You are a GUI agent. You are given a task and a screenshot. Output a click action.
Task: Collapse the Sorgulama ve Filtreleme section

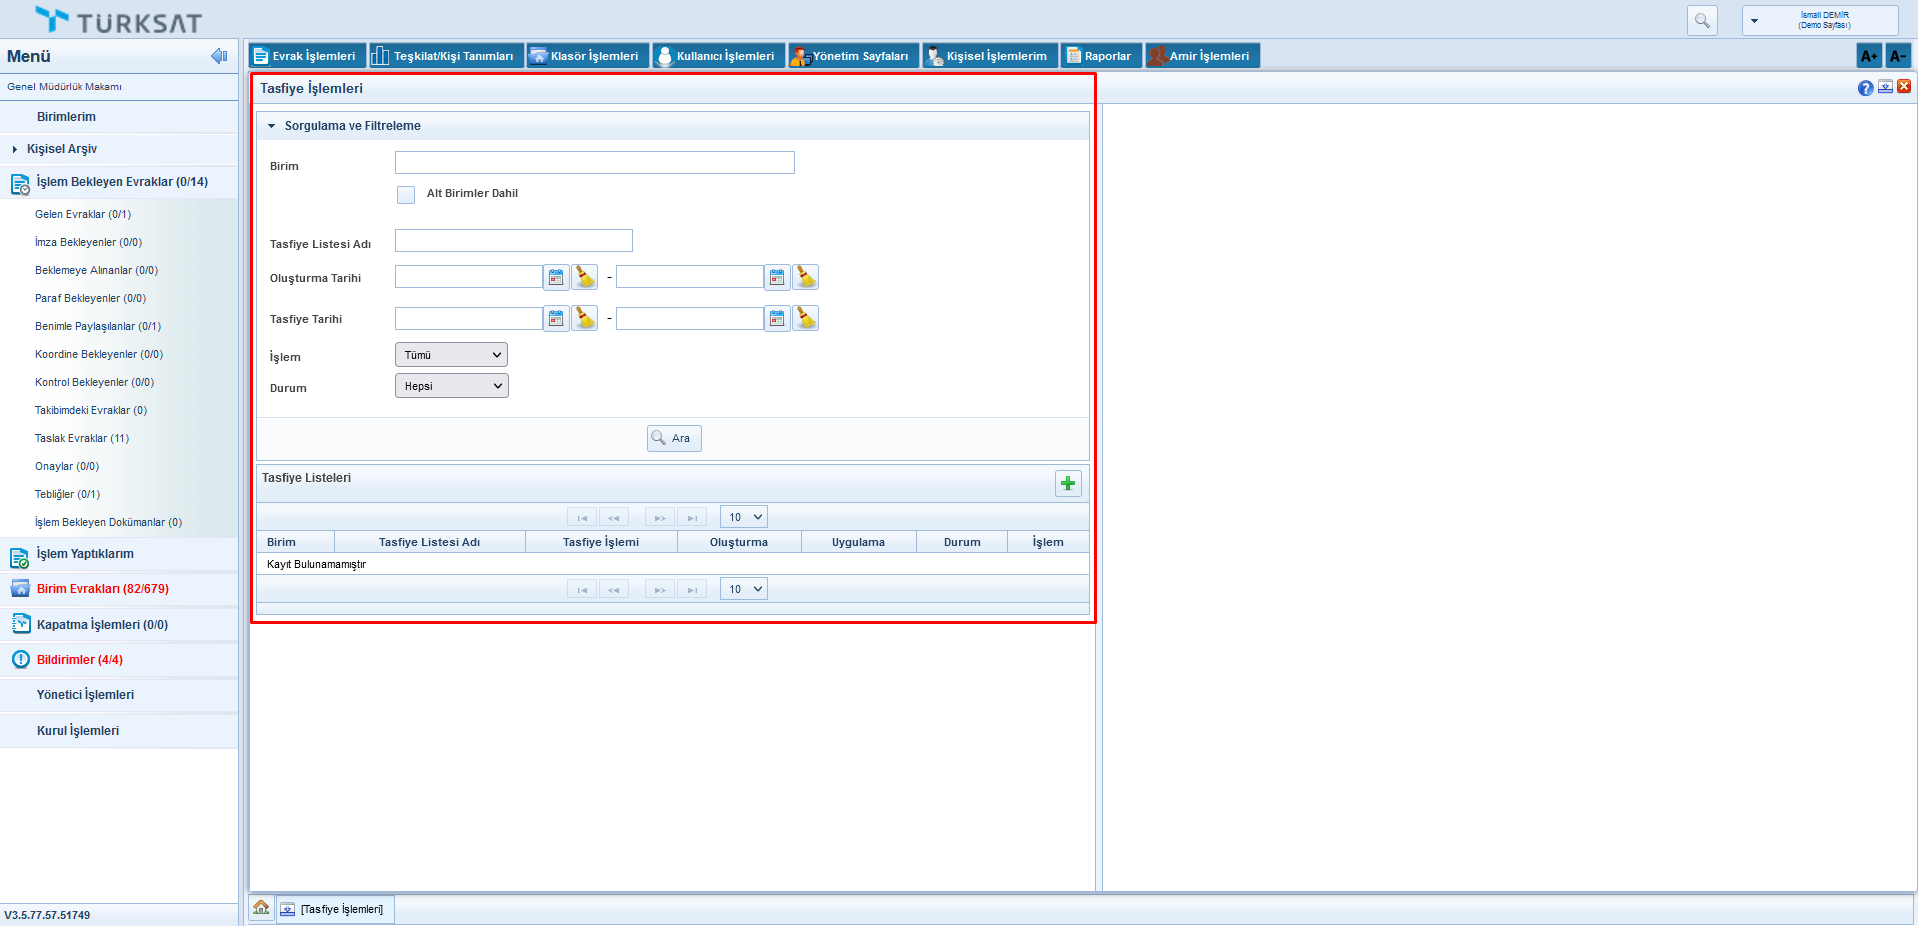(271, 126)
